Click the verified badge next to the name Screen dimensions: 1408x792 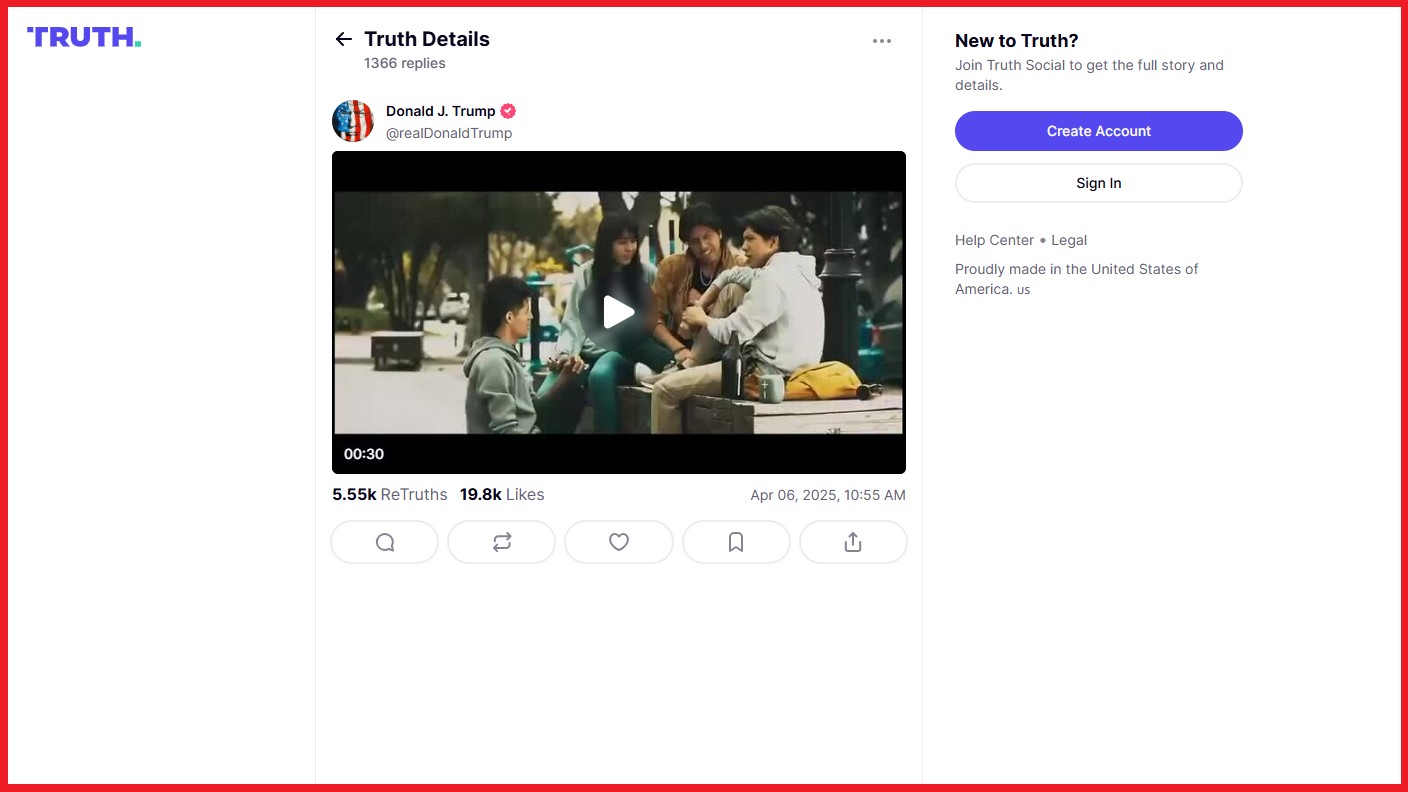point(508,111)
